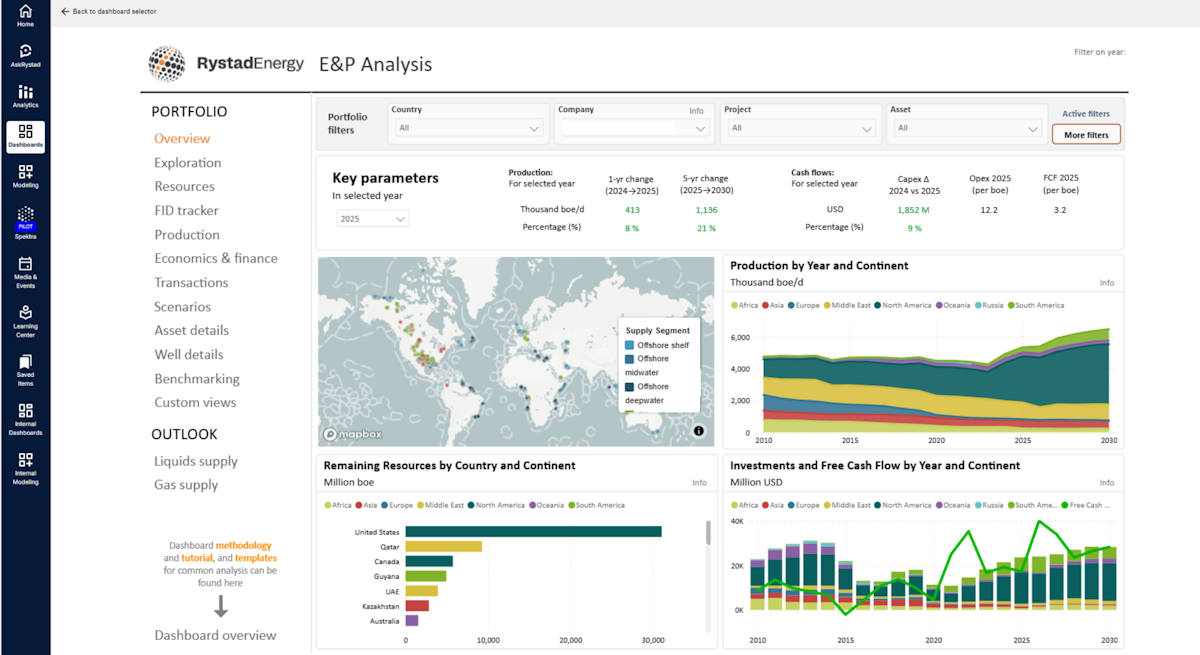The width and height of the screenshot is (1200, 655).
Task: Open the Analytics sidebar icon
Action: pyautogui.click(x=25, y=96)
